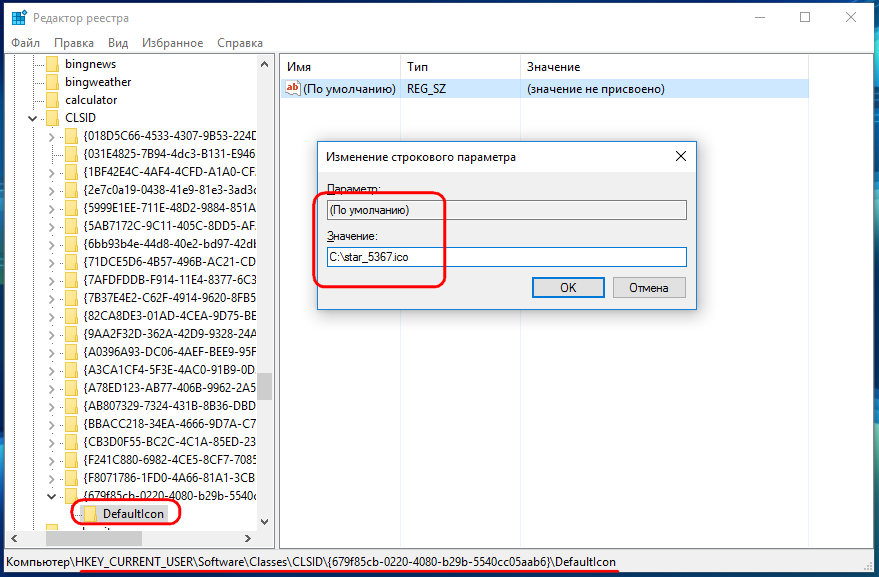This screenshot has height=577, width=879.
Task: Select the {018D5C66-4533-4307 key label
Action: (169, 136)
